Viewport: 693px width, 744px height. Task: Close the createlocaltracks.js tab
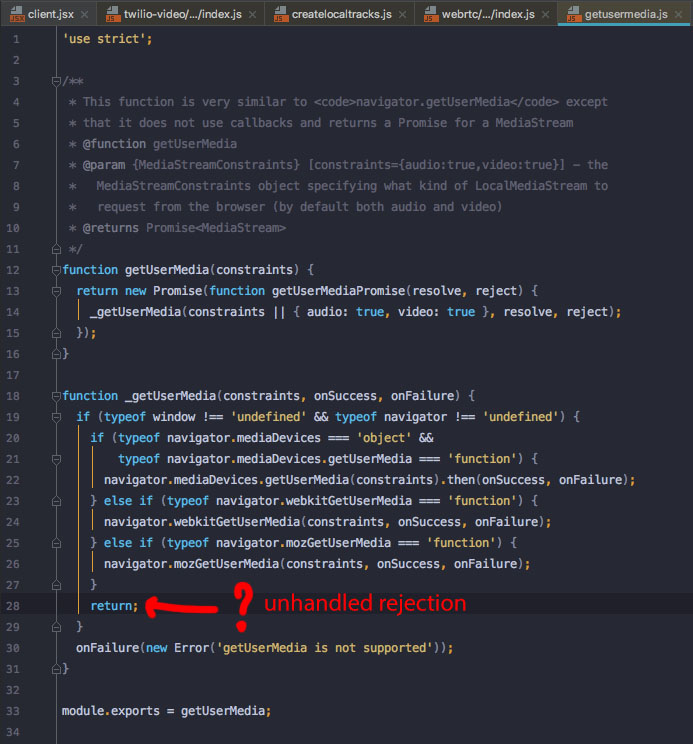(x=402, y=15)
